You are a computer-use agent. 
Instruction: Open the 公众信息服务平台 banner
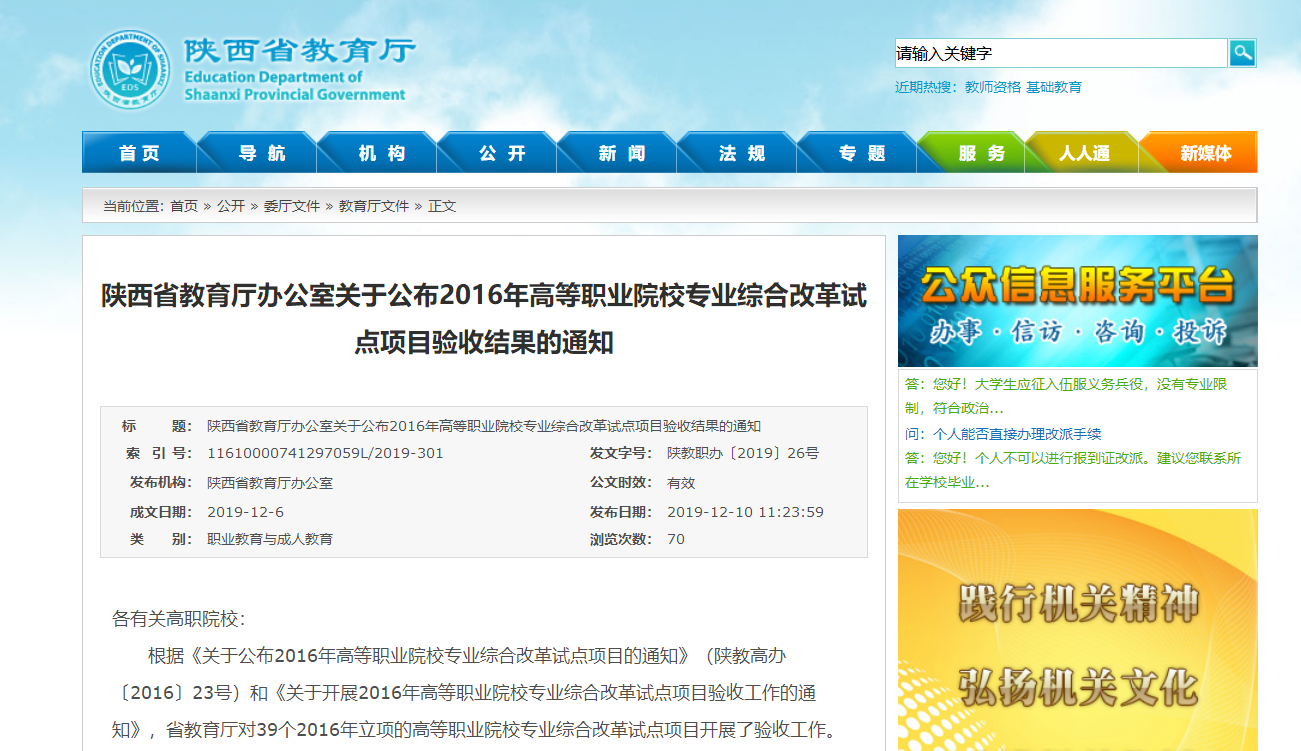coord(1077,301)
